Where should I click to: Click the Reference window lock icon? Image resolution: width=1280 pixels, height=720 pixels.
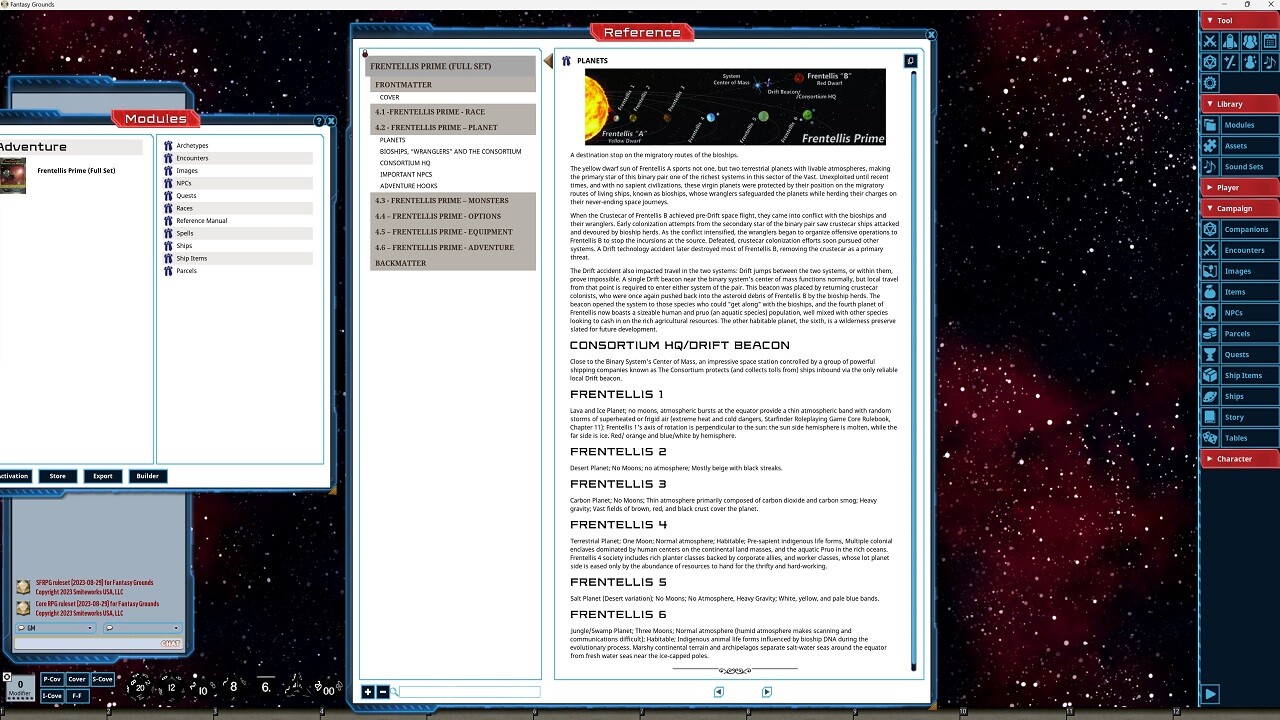[365, 54]
